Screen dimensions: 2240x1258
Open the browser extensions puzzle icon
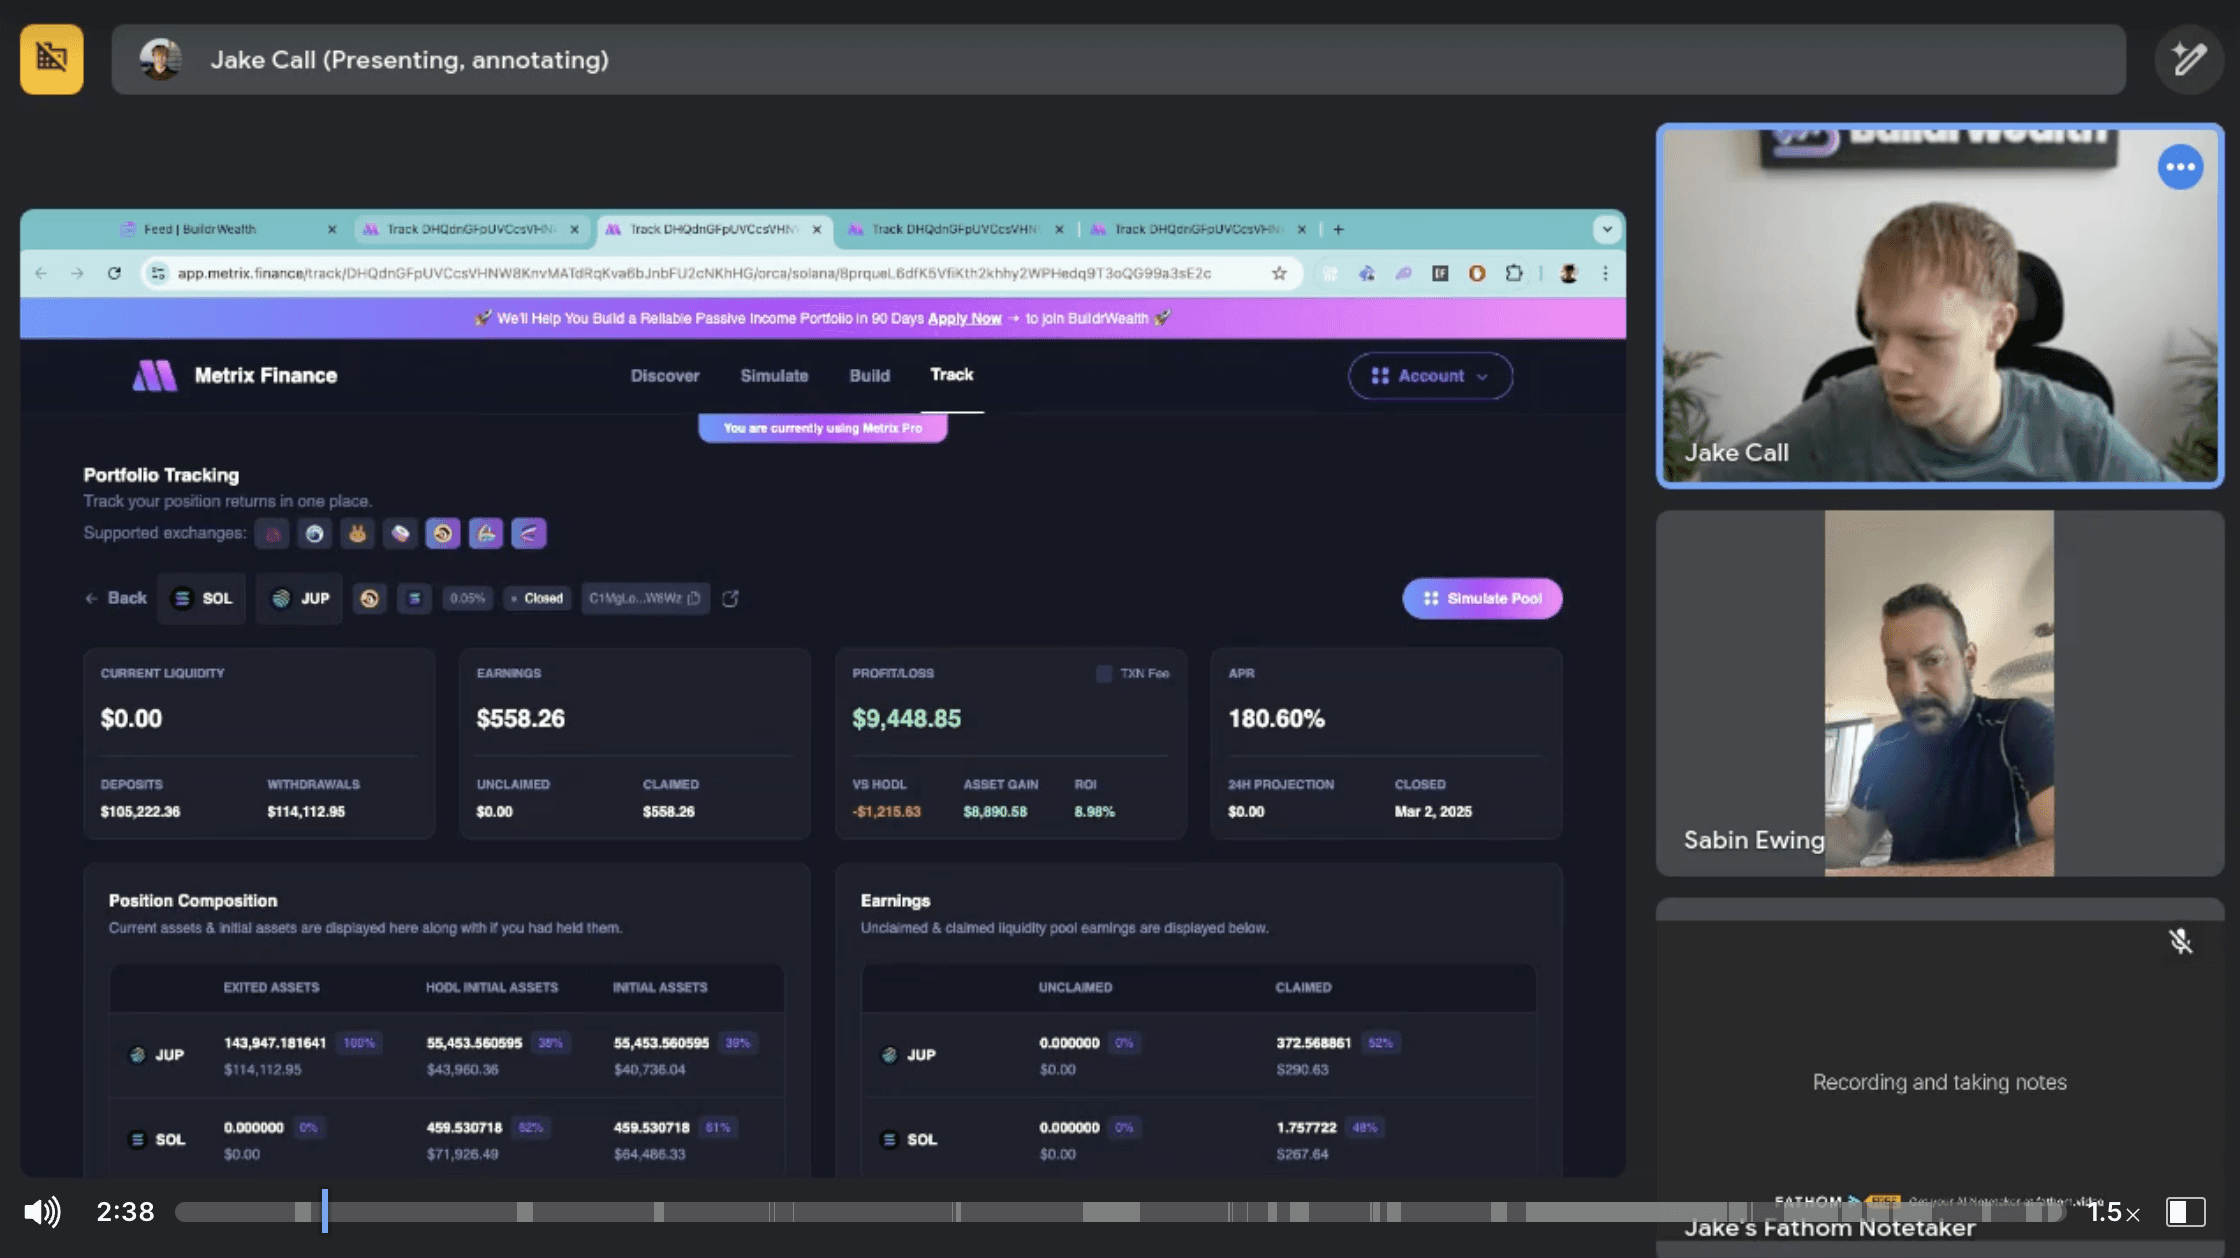tap(1514, 273)
